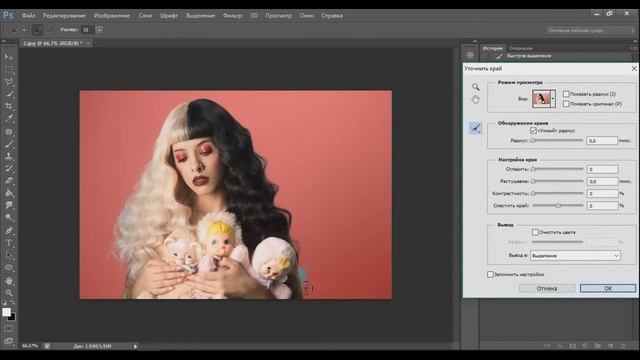
Task: Click the Растушевка value input field
Action: coord(602,181)
